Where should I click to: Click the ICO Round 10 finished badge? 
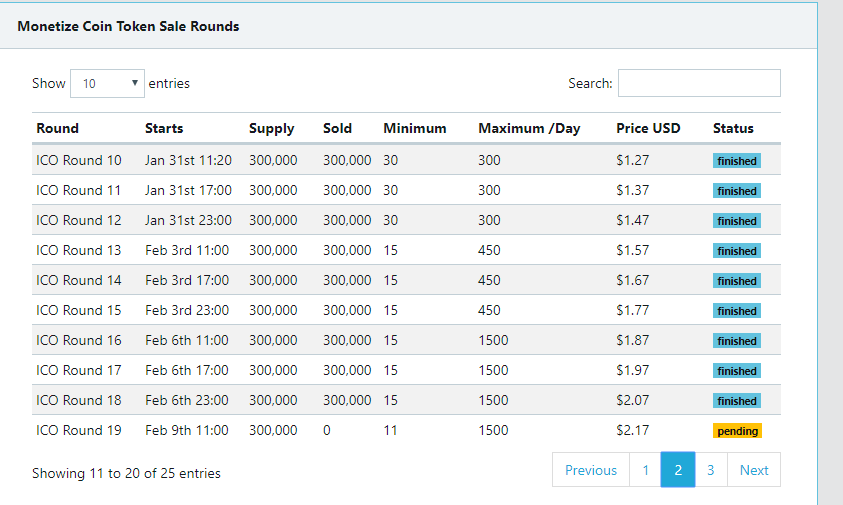click(737, 161)
